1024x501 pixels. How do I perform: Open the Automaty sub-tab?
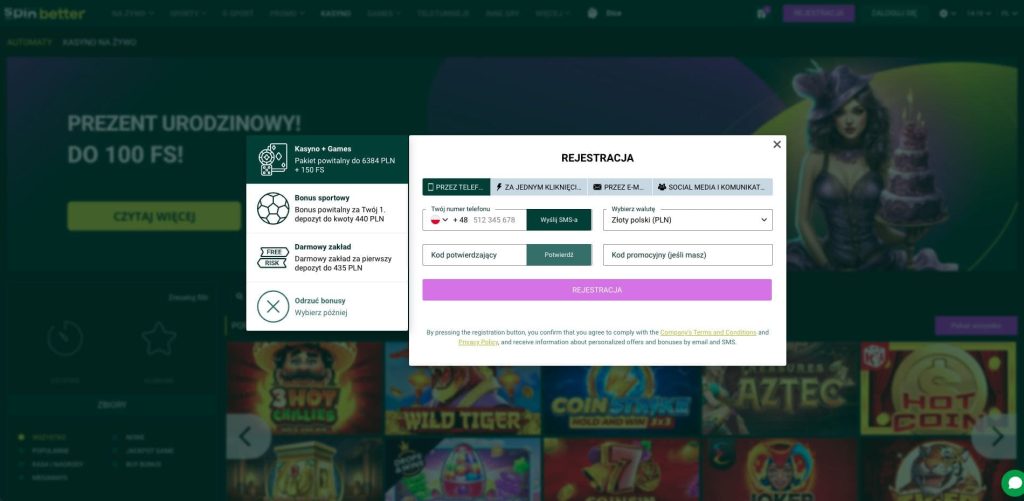29,42
